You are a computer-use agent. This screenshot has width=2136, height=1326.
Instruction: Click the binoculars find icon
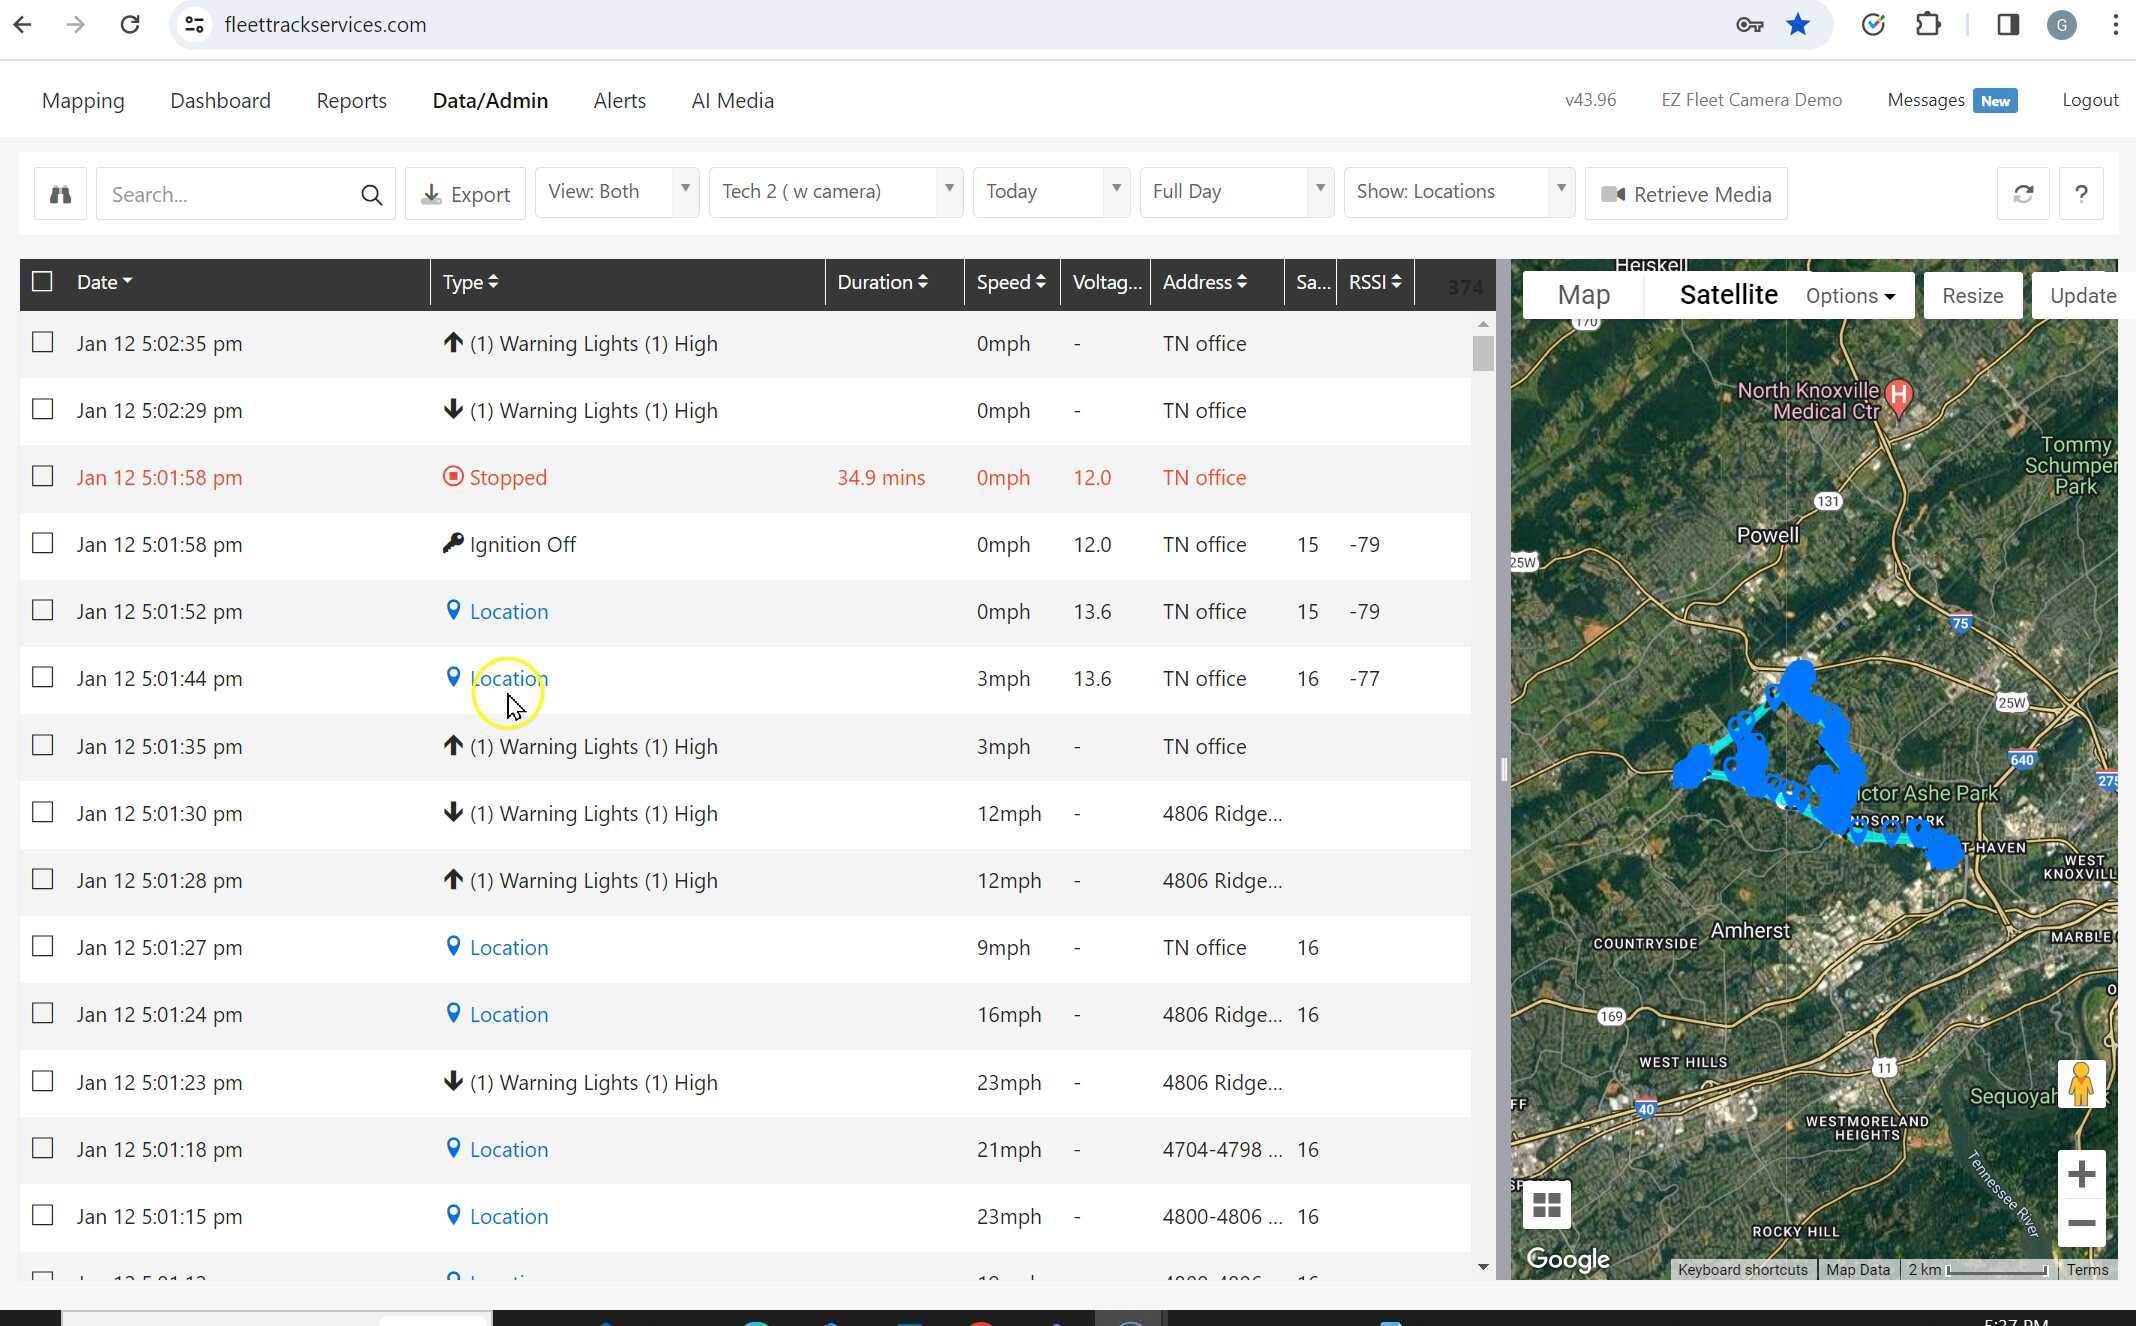tap(60, 194)
